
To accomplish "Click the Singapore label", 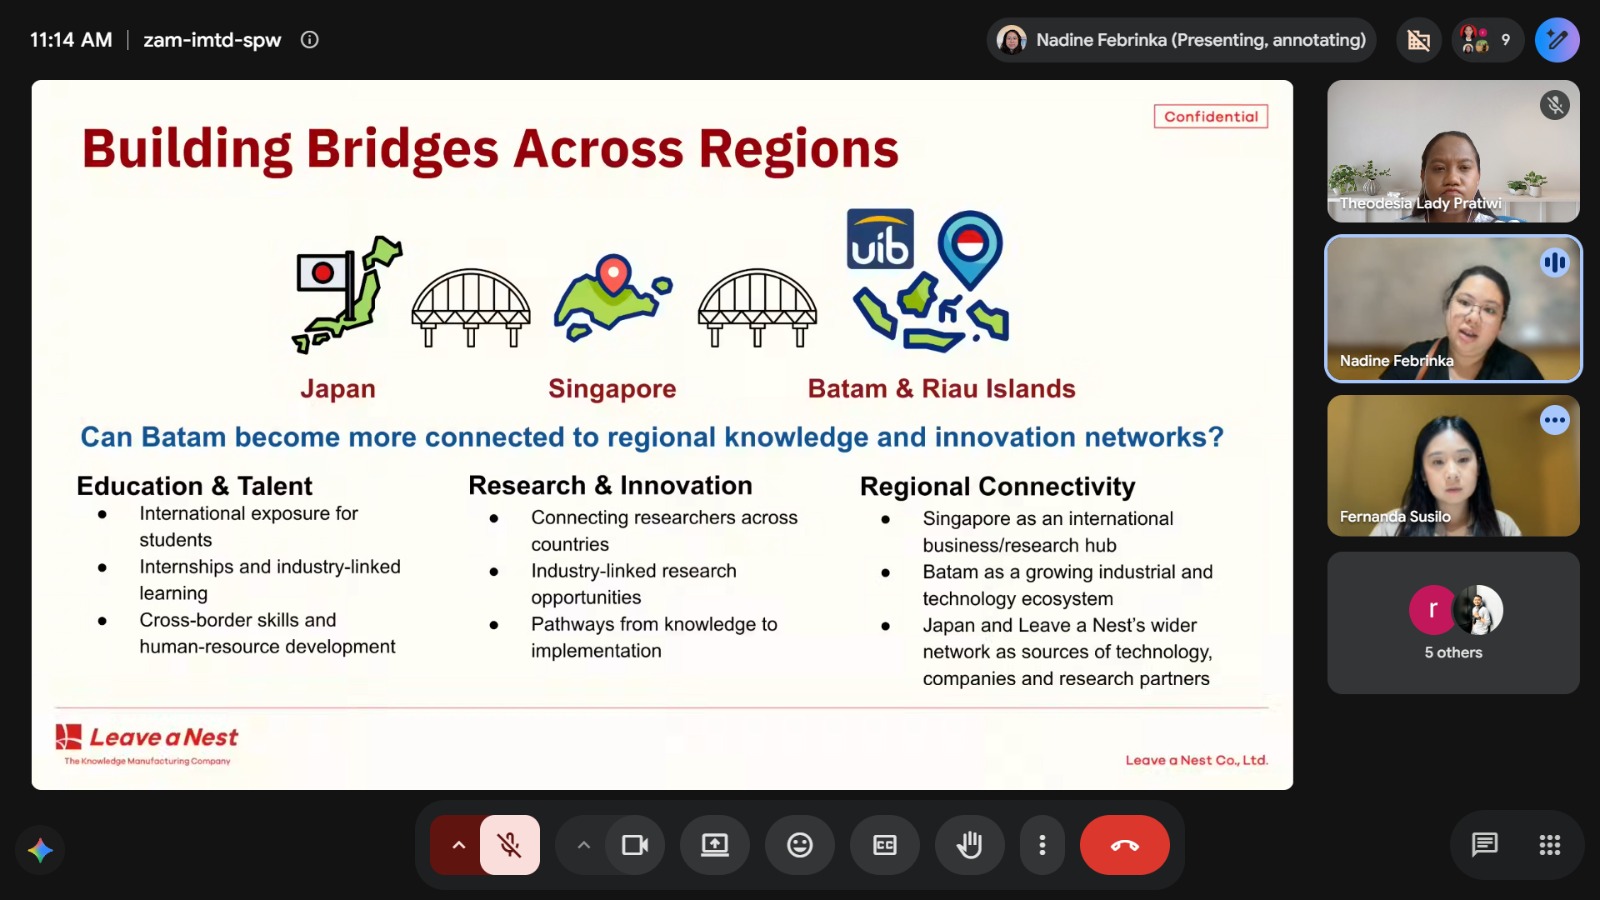I will tap(612, 389).
